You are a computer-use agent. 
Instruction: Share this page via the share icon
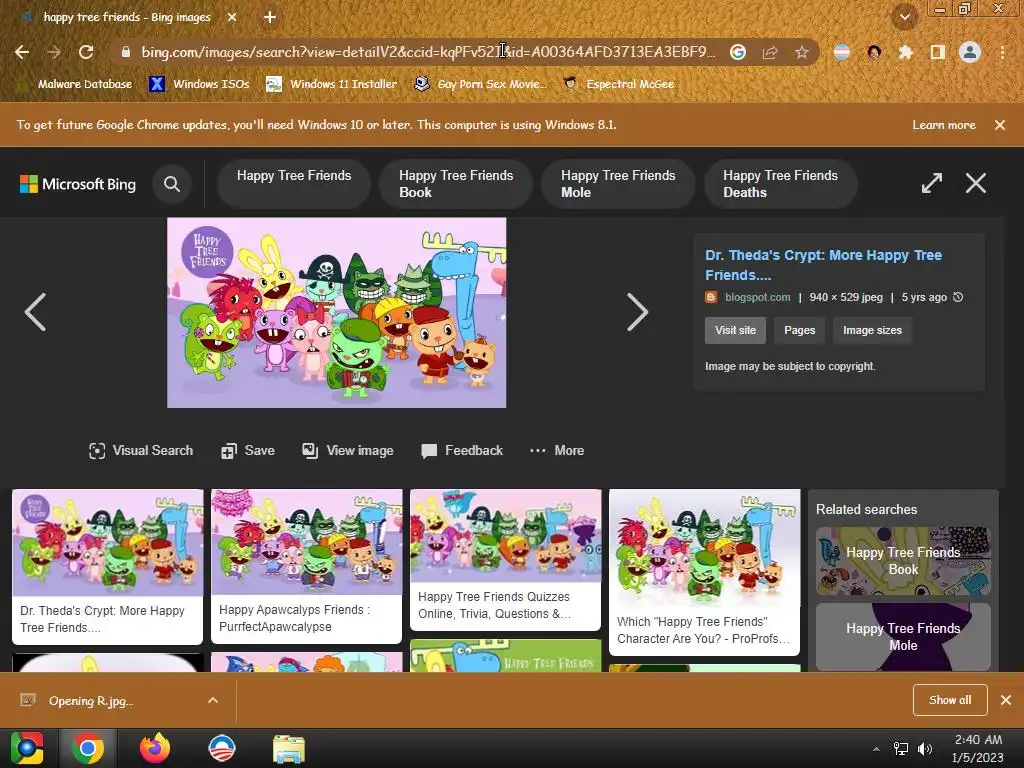(770, 52)
